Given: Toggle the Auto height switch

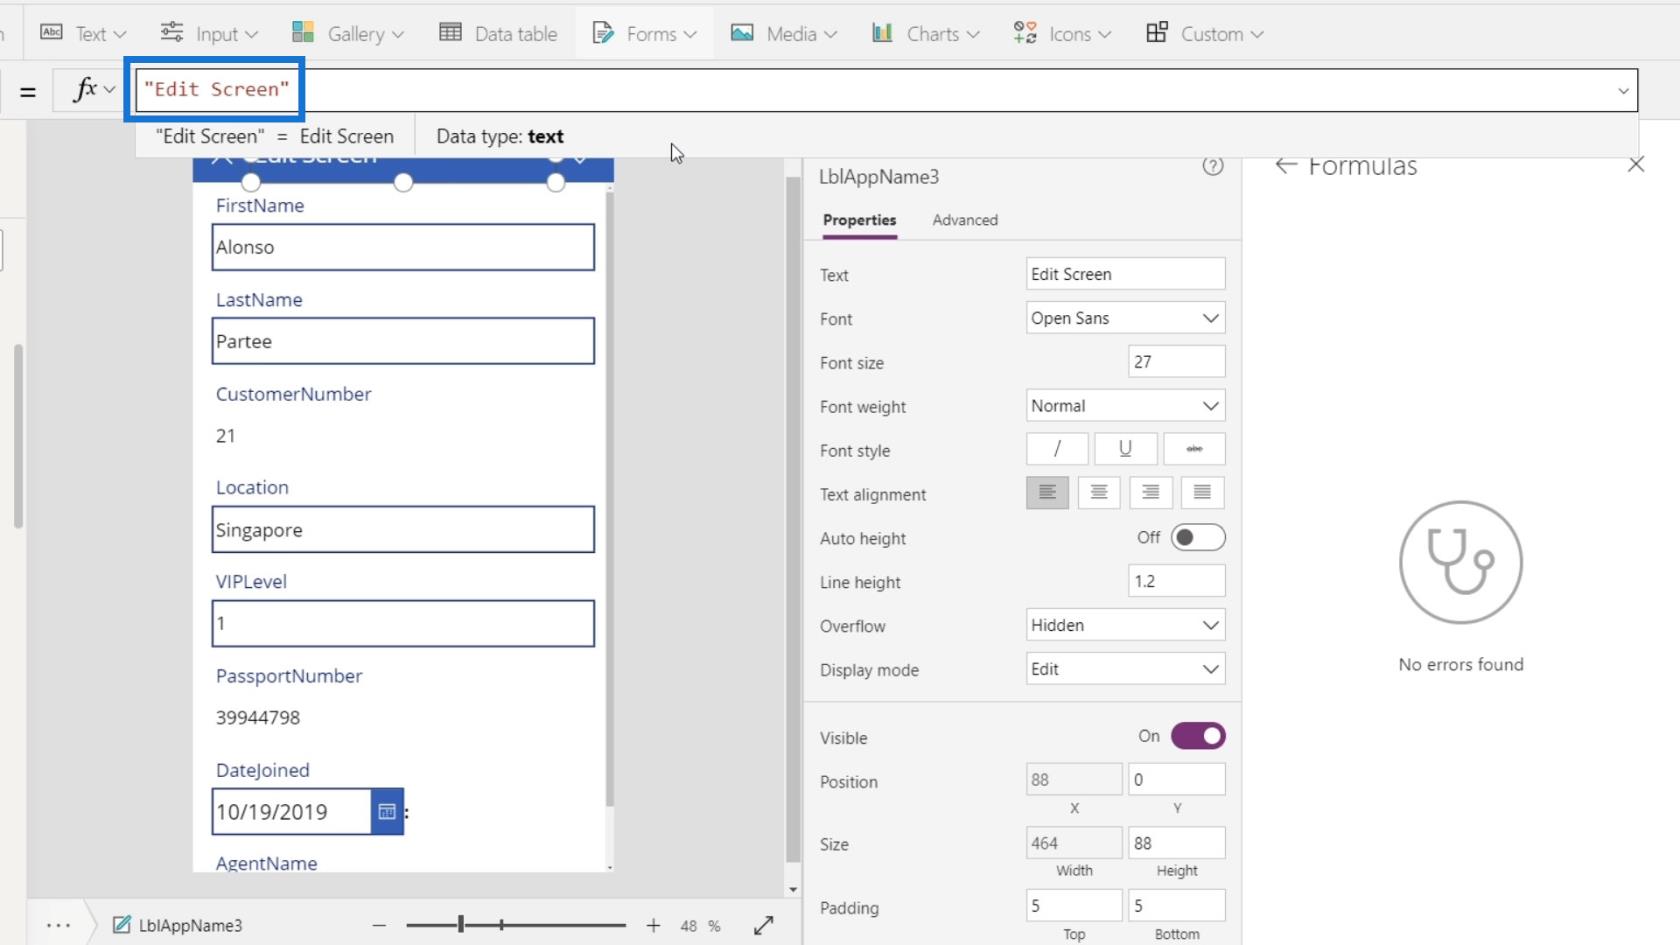Looking at the screenshot, I should coord(1198,537).
